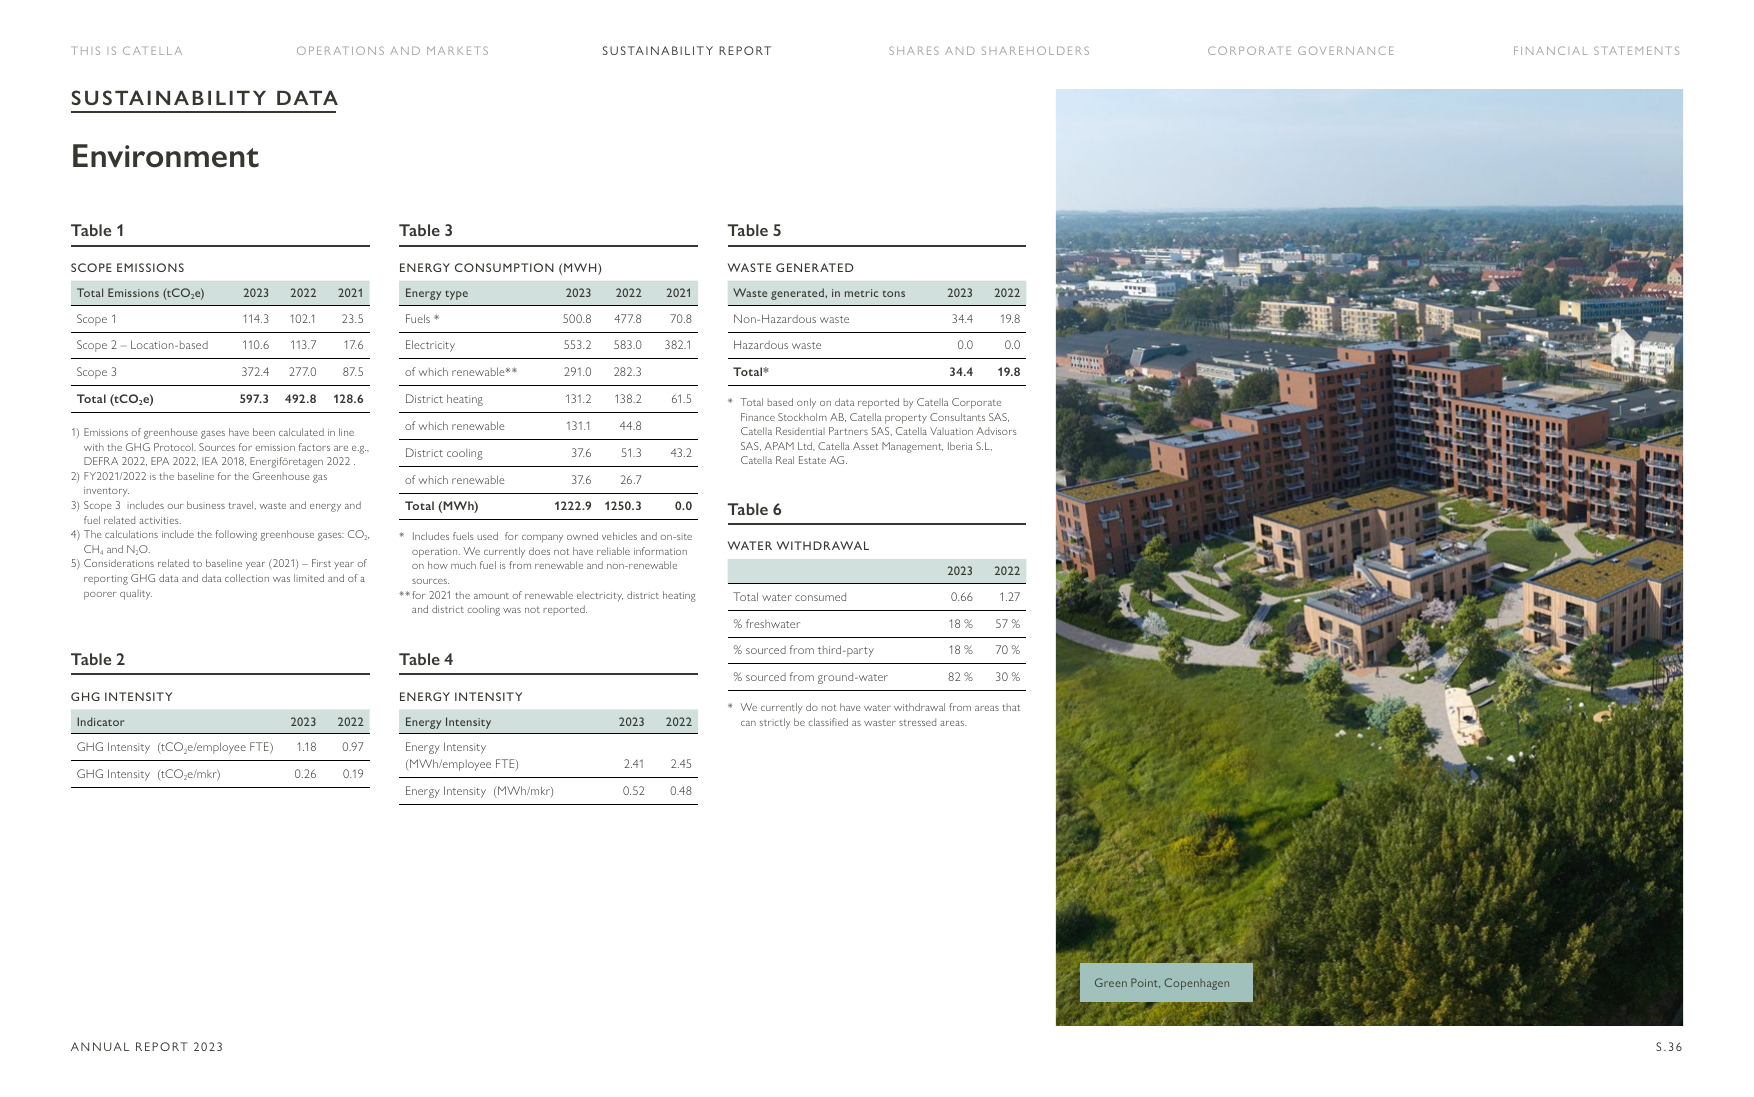Click ENERGY CONSUMPTION (MWH) label
Viewport: 1754px width, 1097px height.
[500, 268]
